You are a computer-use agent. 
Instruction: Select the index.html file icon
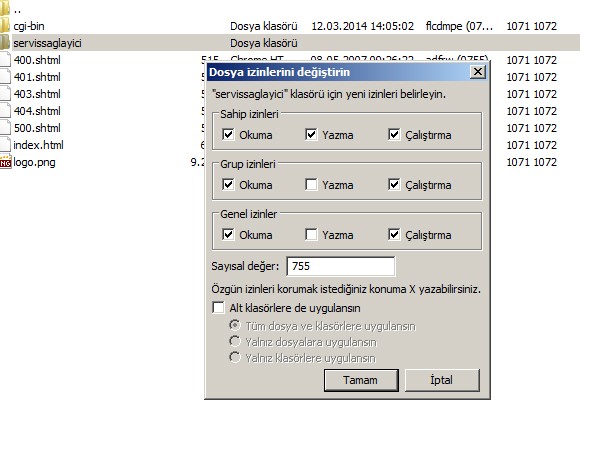point(5,145)
